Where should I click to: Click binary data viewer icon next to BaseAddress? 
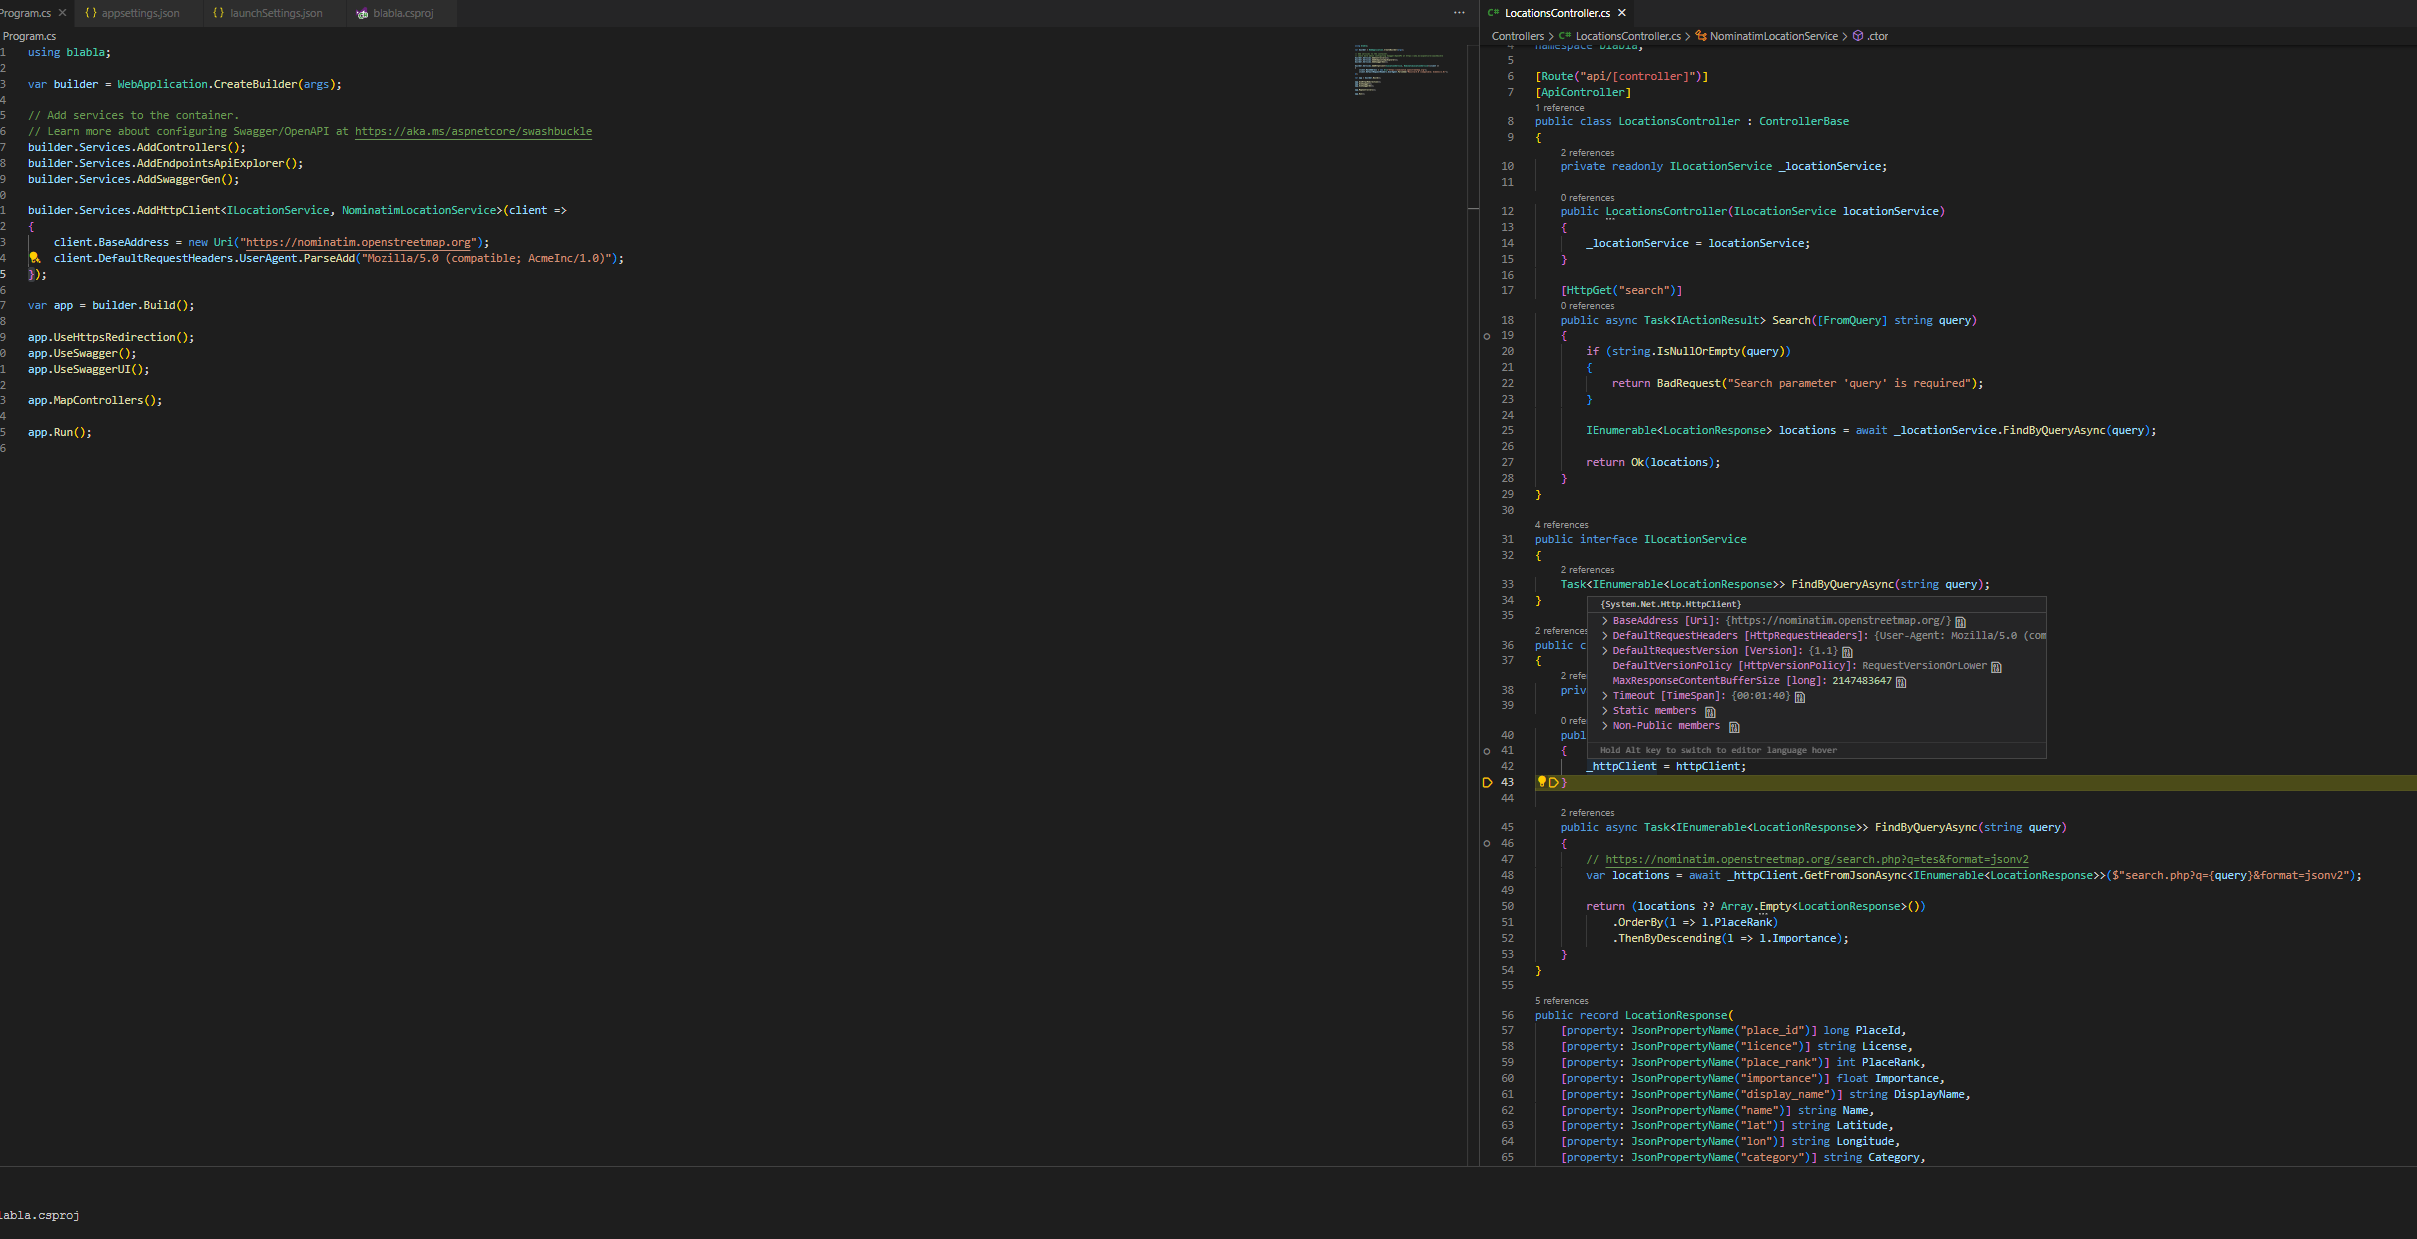(x=1960, y=622)
